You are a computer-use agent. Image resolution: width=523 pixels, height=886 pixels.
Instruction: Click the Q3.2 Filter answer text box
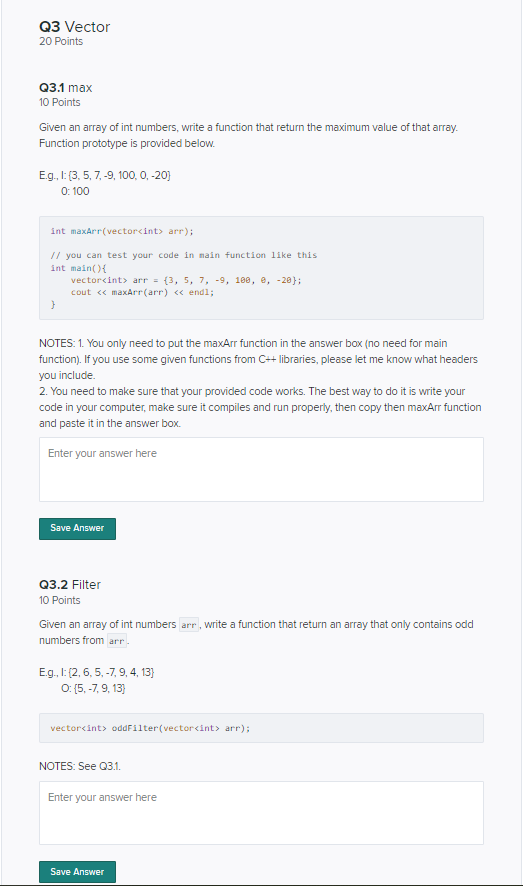point(261,813)
